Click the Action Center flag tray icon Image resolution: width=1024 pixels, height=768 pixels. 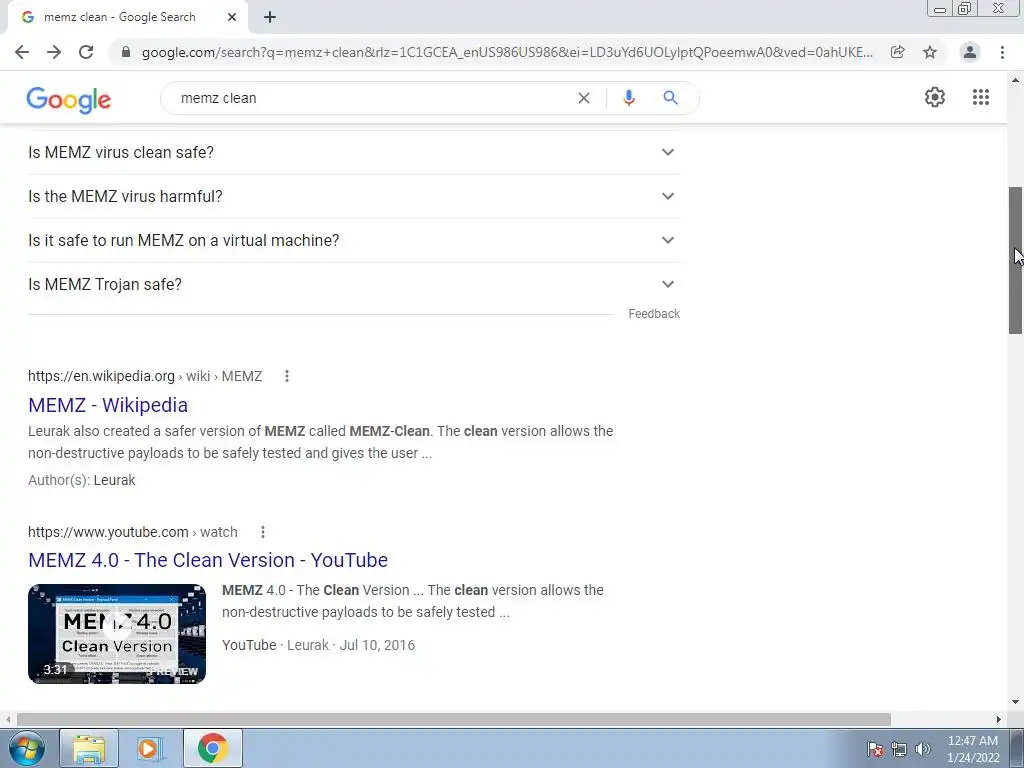[x=875, y=749]
